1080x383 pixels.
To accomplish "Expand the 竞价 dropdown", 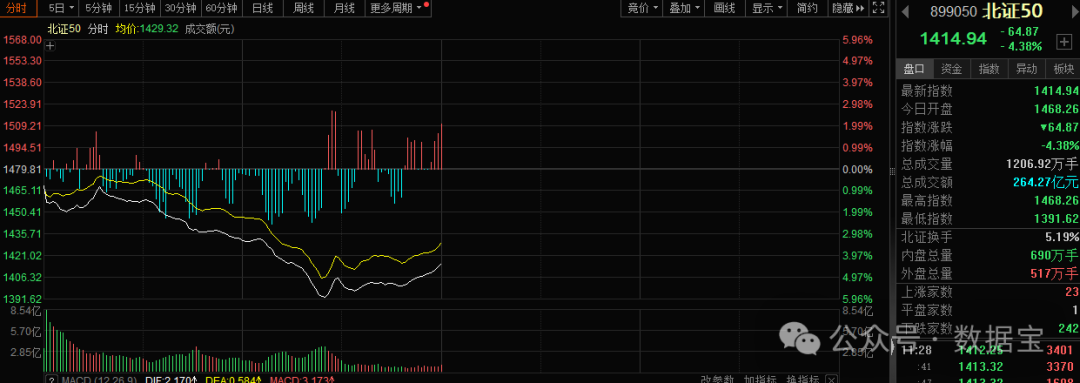I will tap(643, 8).
